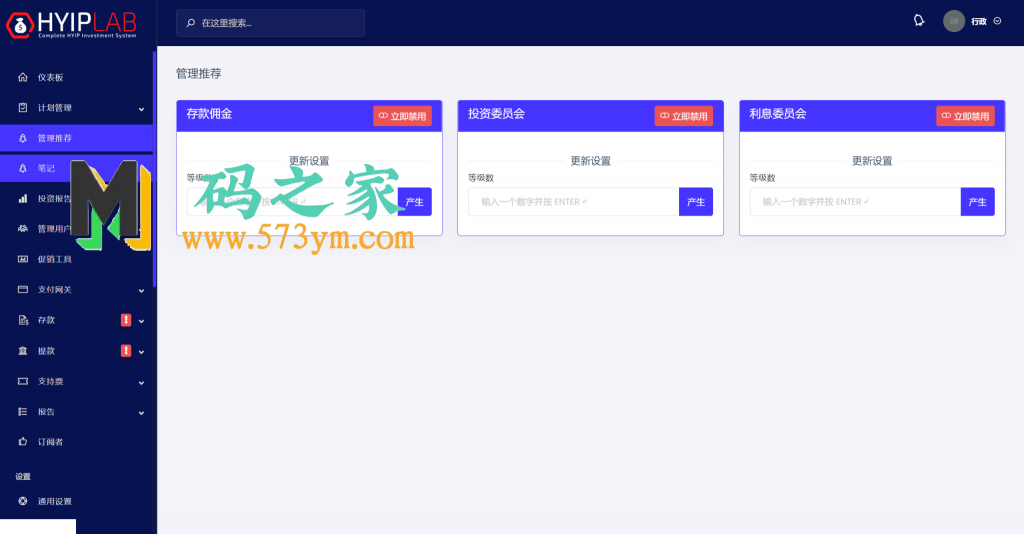Click the 促销工具 sidebar icon

click(x=23, y=259)
